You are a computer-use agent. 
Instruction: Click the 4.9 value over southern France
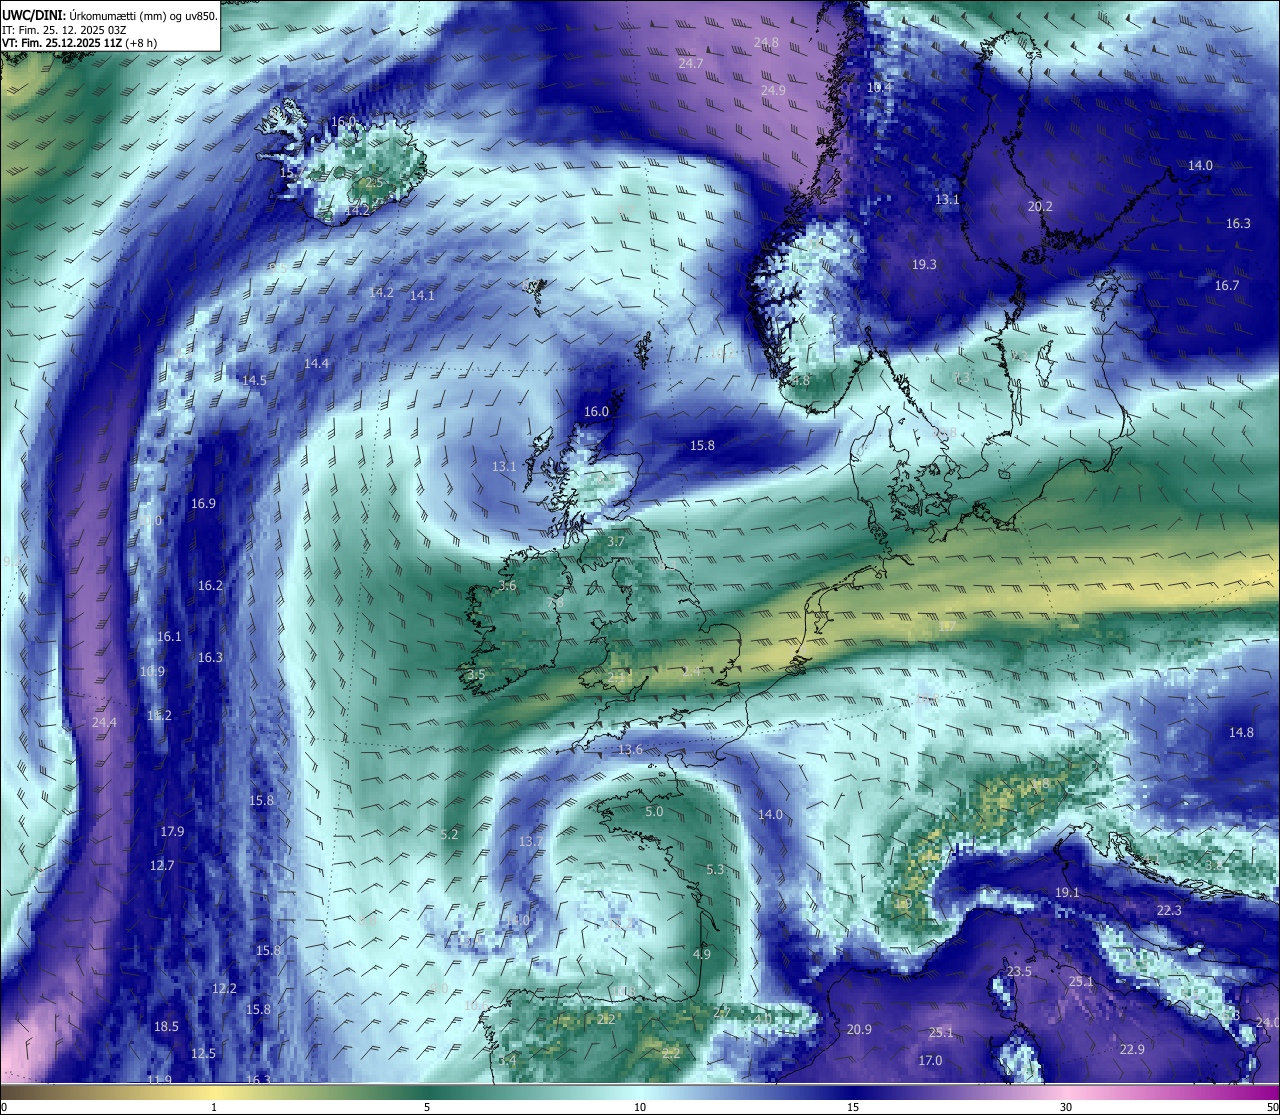(x=701, y=955)
